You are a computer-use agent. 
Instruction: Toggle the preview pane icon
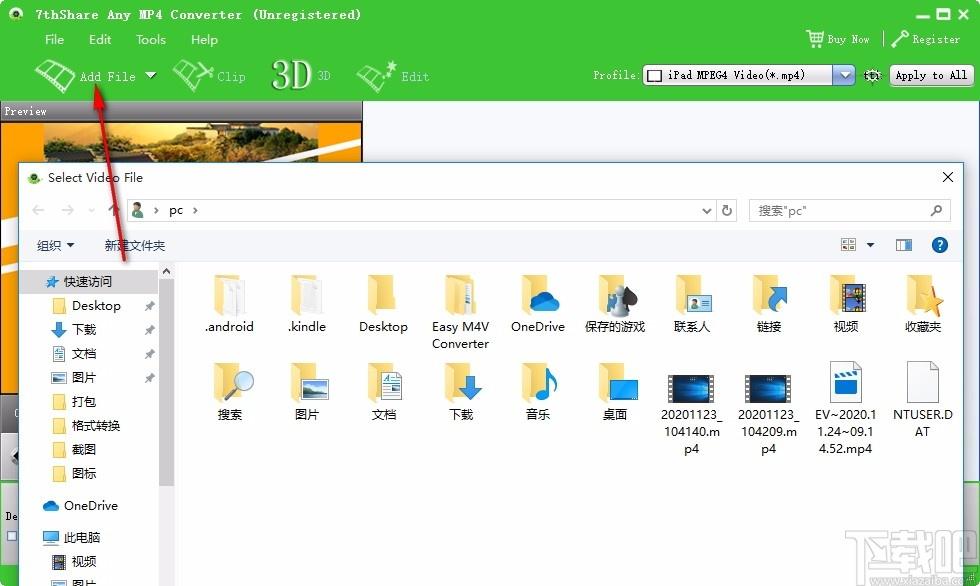904,245
